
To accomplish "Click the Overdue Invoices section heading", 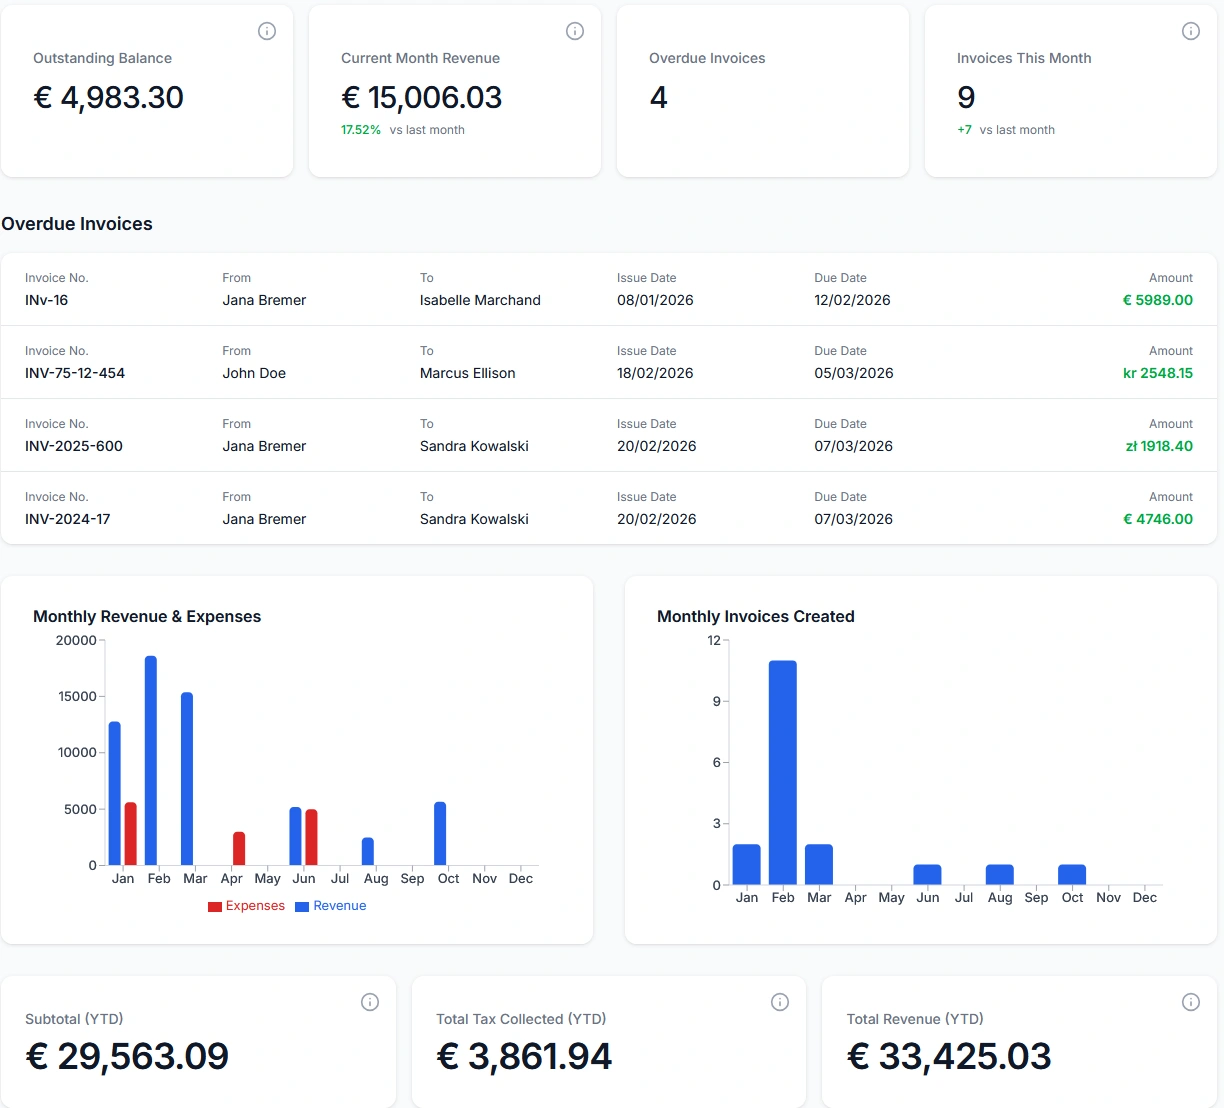I will coord(77,223).
